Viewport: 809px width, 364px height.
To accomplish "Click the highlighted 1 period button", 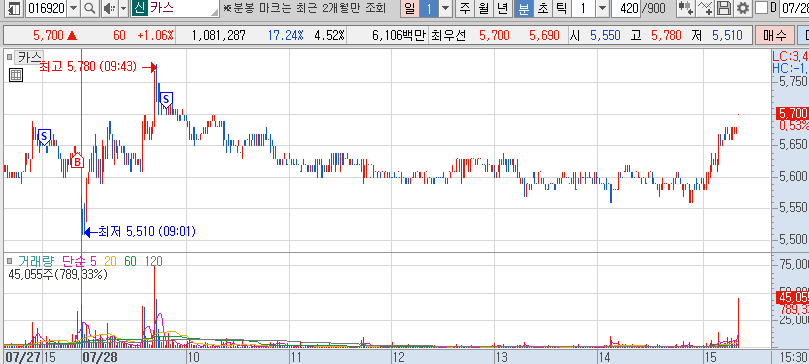I will 429,8.
